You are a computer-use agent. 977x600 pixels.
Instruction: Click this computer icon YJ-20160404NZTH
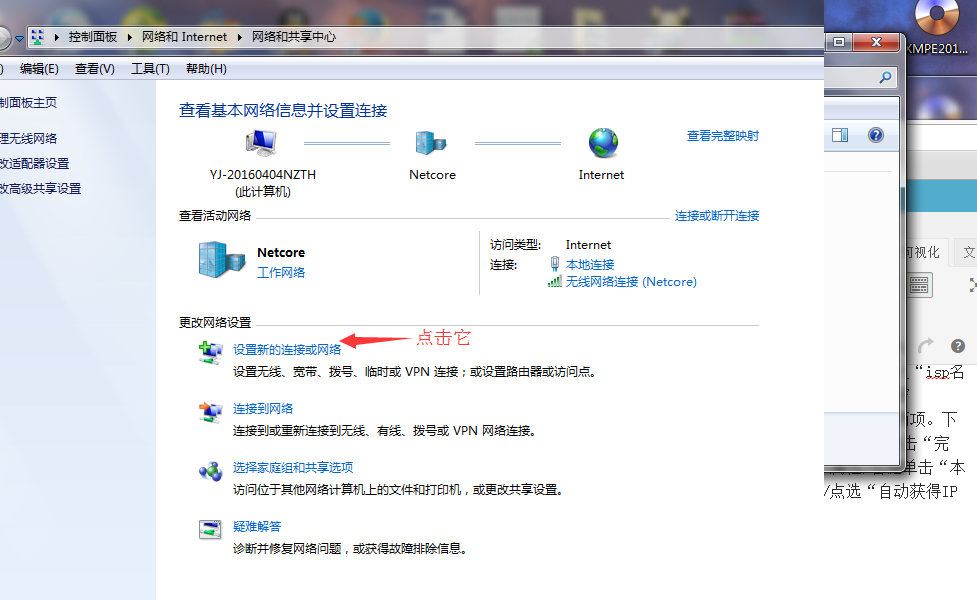coord(262,143)
